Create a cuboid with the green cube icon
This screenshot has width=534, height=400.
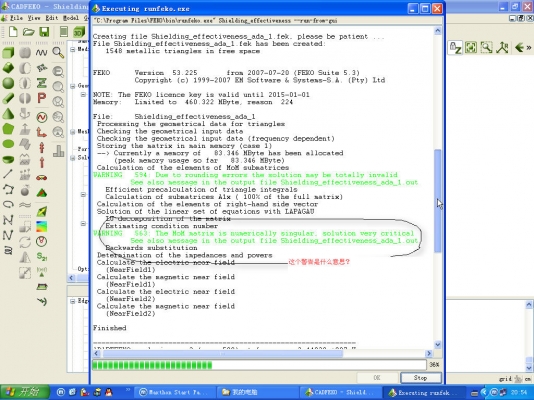pyautogui.click(x=8, y=53)
